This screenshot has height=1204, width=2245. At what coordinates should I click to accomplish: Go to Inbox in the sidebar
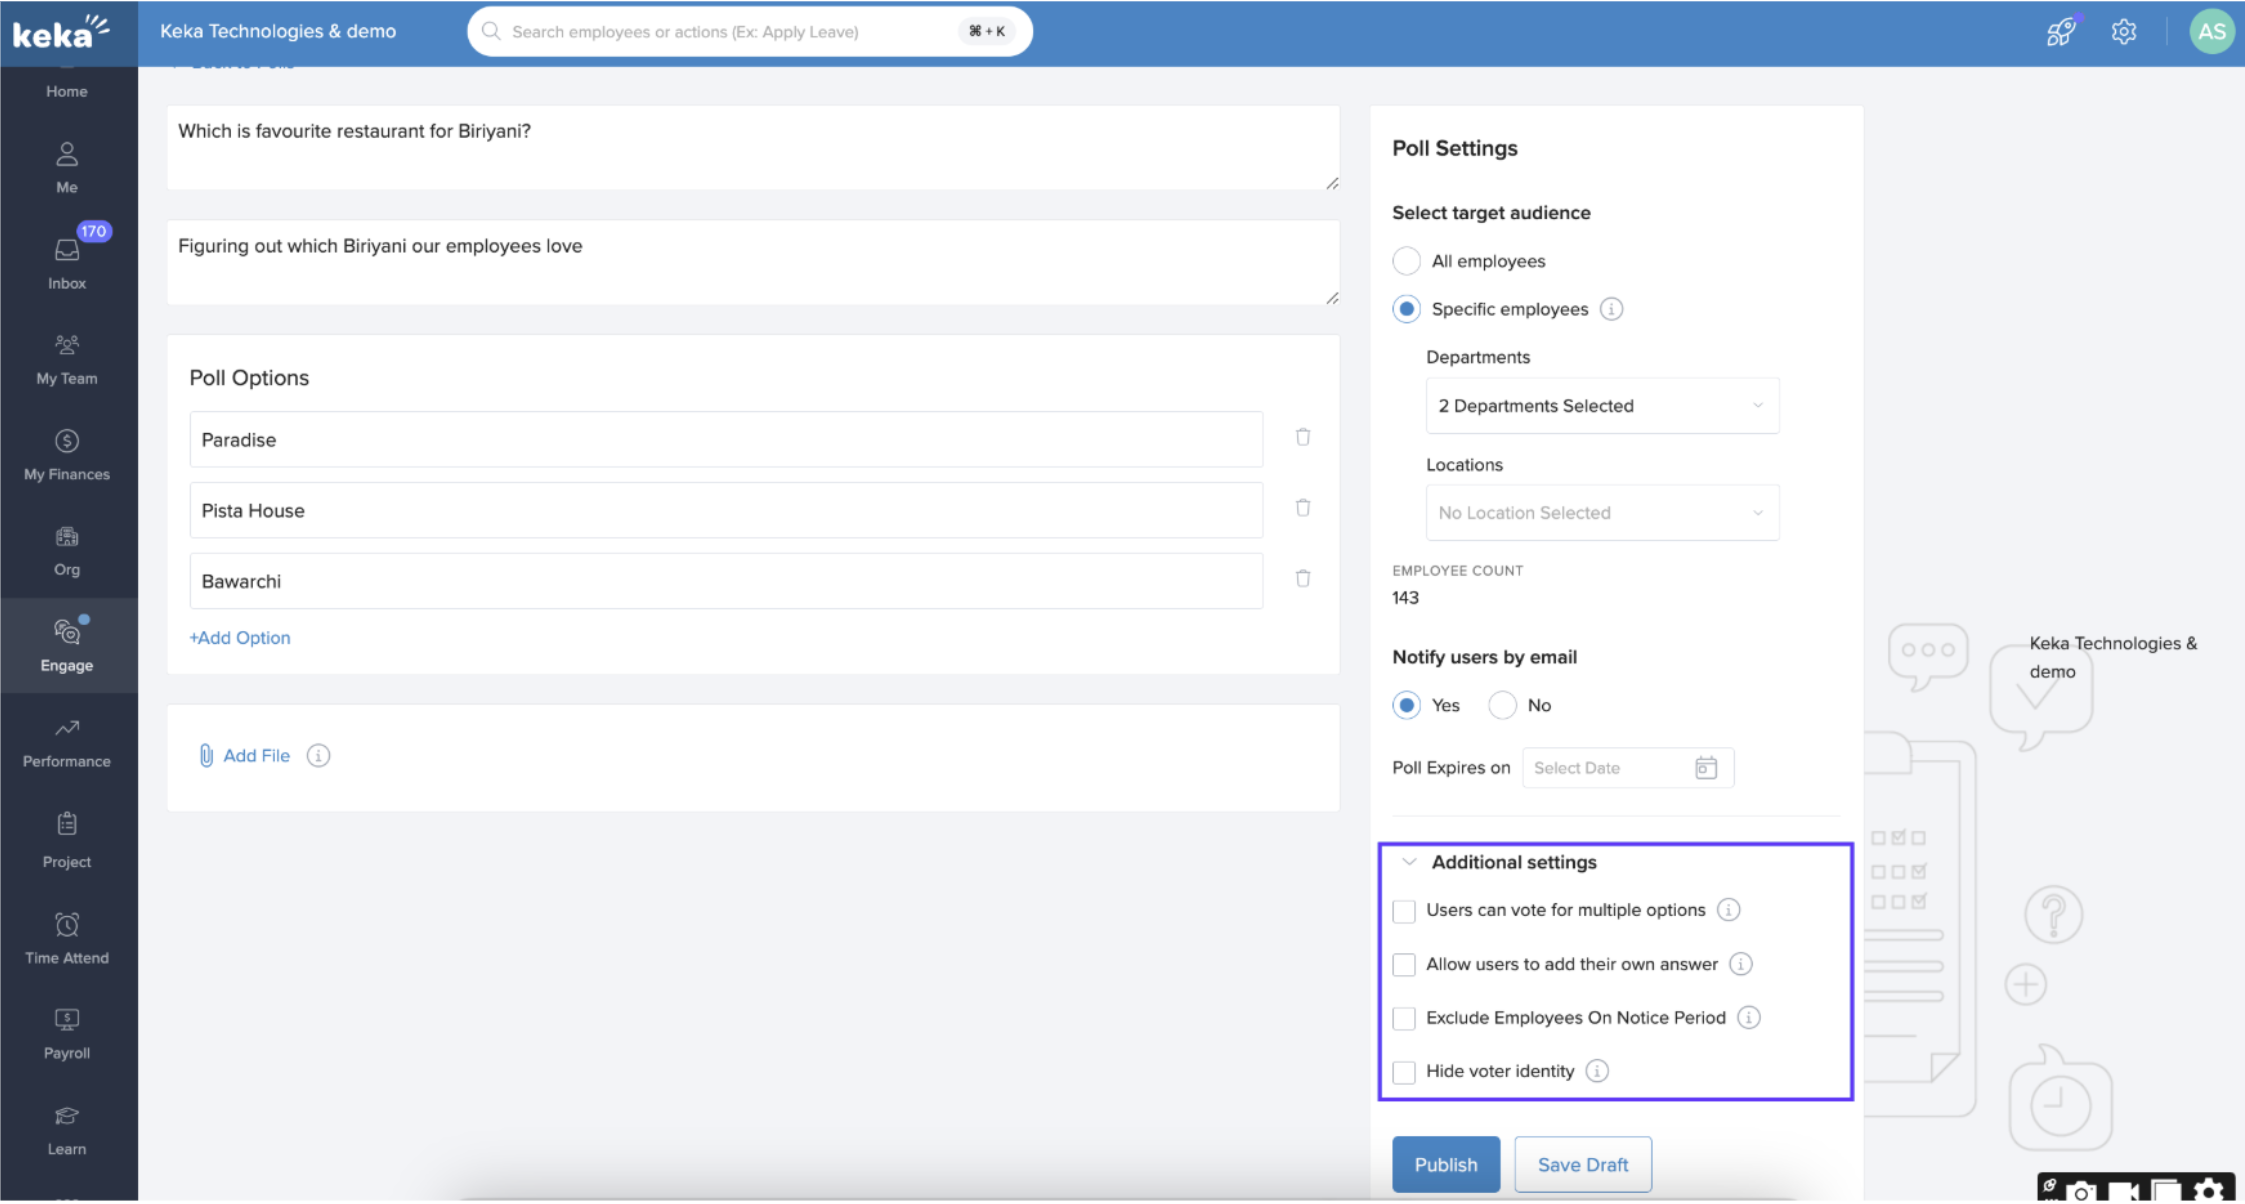click(x=67, y=262)
